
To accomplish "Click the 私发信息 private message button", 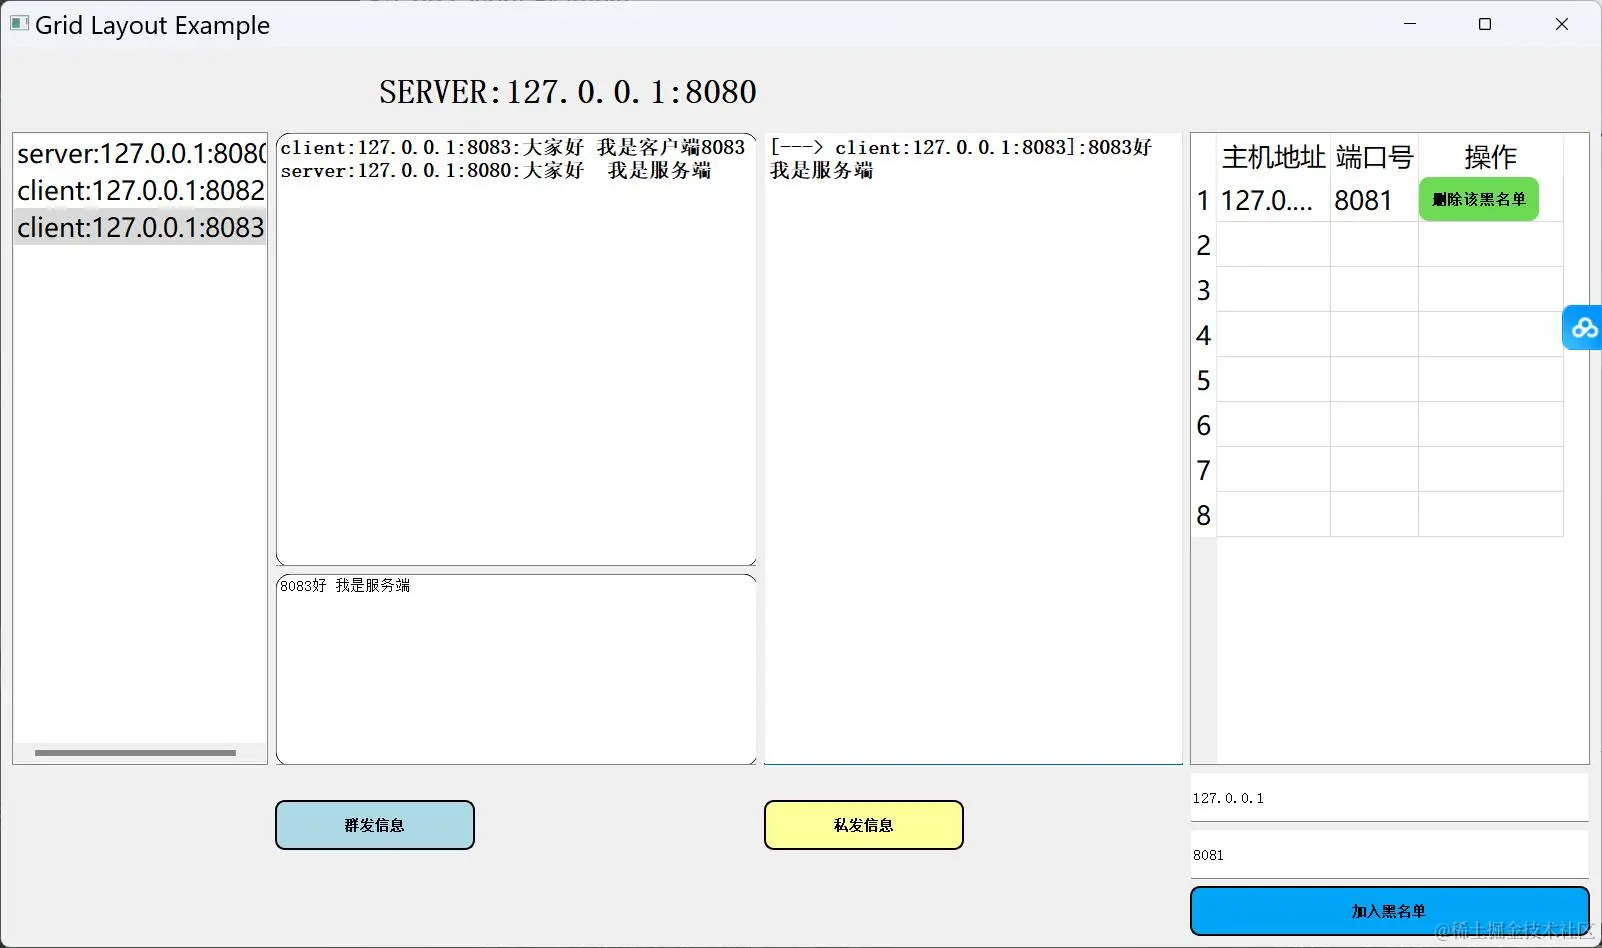I will coord(864,825).
